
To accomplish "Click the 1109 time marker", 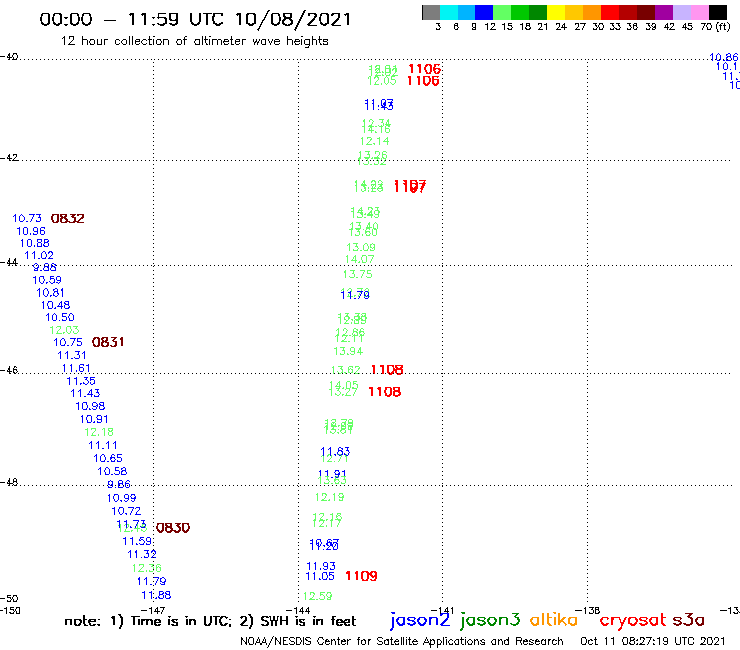I will 361,576.
